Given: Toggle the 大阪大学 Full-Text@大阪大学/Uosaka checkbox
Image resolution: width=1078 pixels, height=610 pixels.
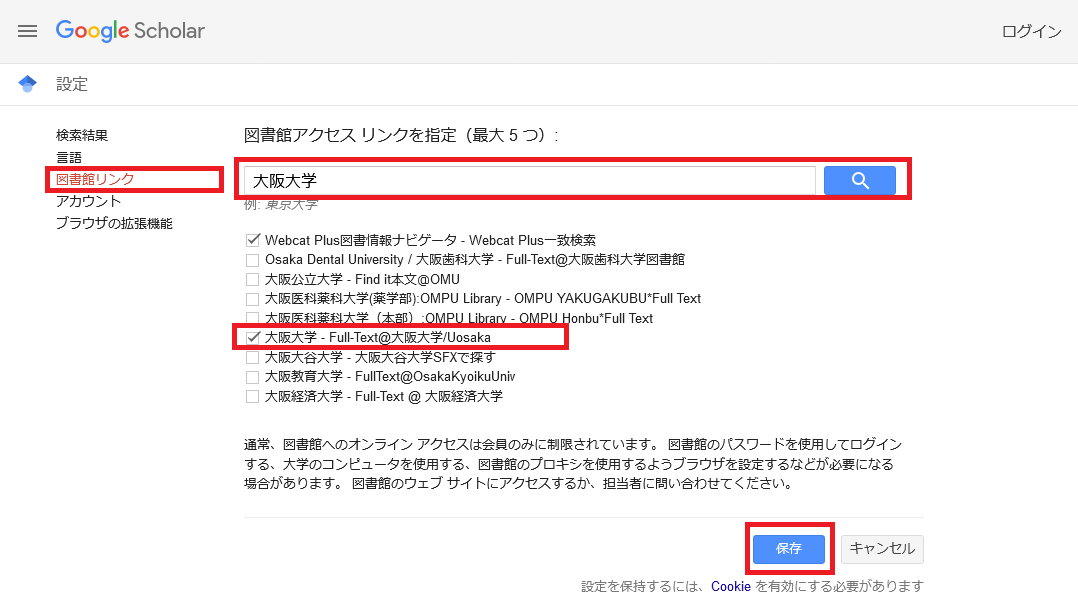Looking at the screenshot, I should [x=252, y=338].
